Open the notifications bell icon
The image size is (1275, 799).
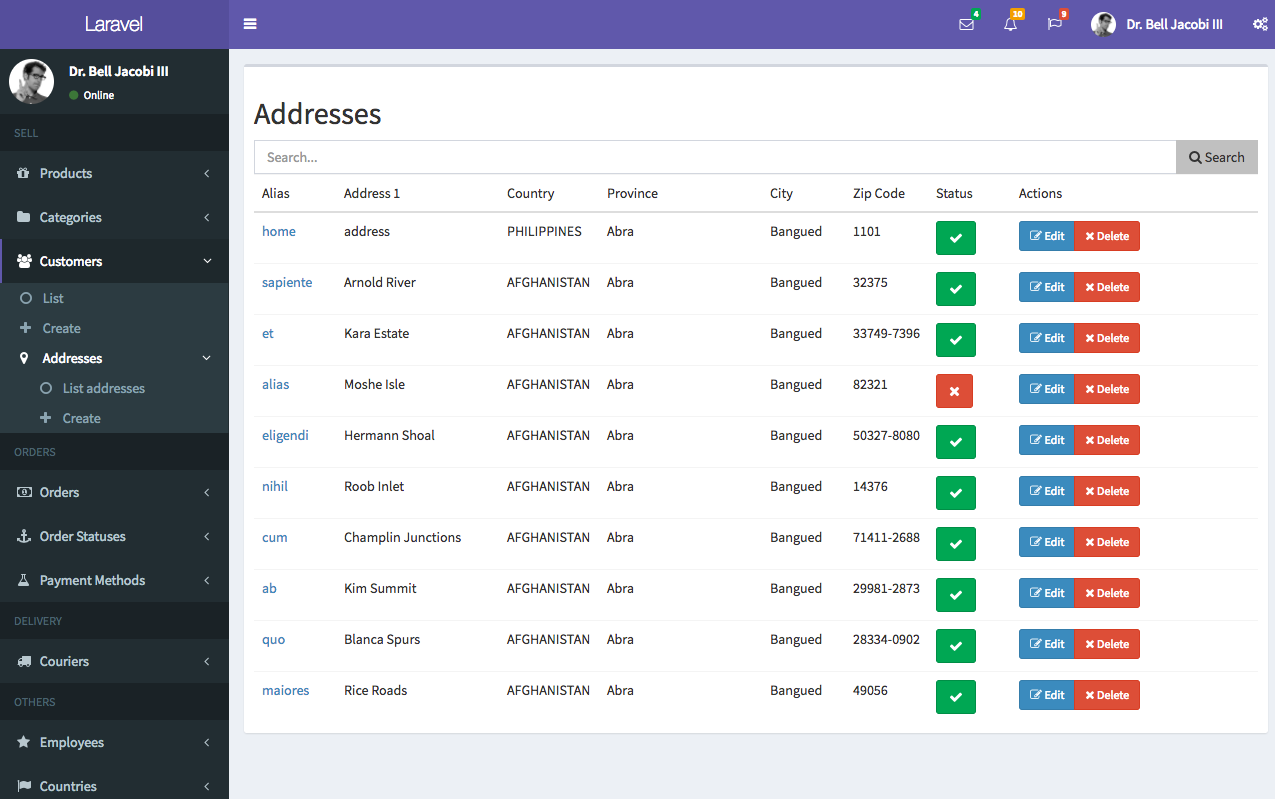pyautogui.click(x=1011, y=24)
